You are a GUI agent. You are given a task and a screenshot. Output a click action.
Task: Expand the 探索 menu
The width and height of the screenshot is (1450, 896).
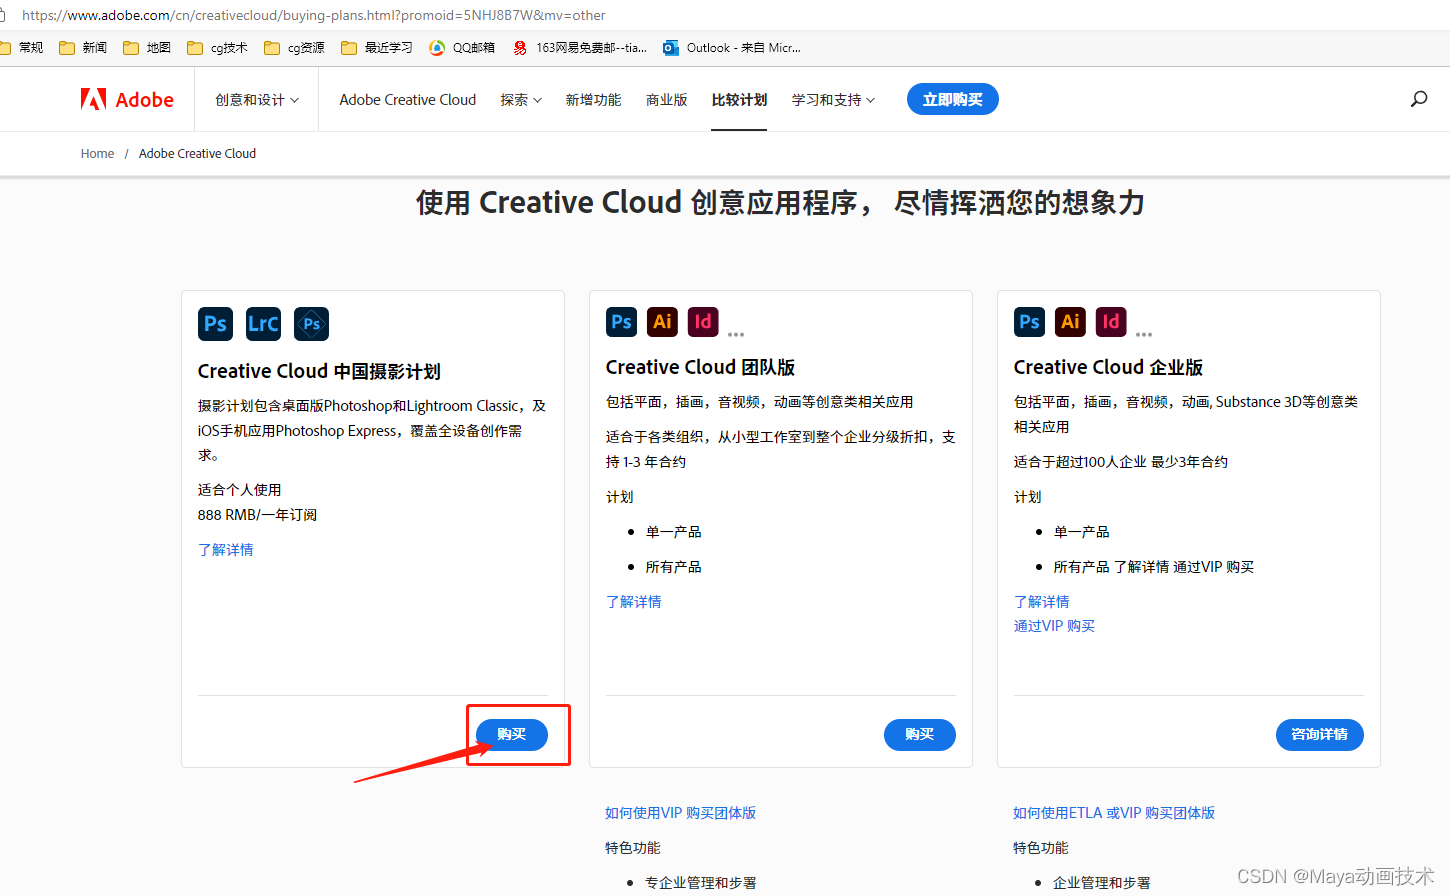click(x=521, y=100)
